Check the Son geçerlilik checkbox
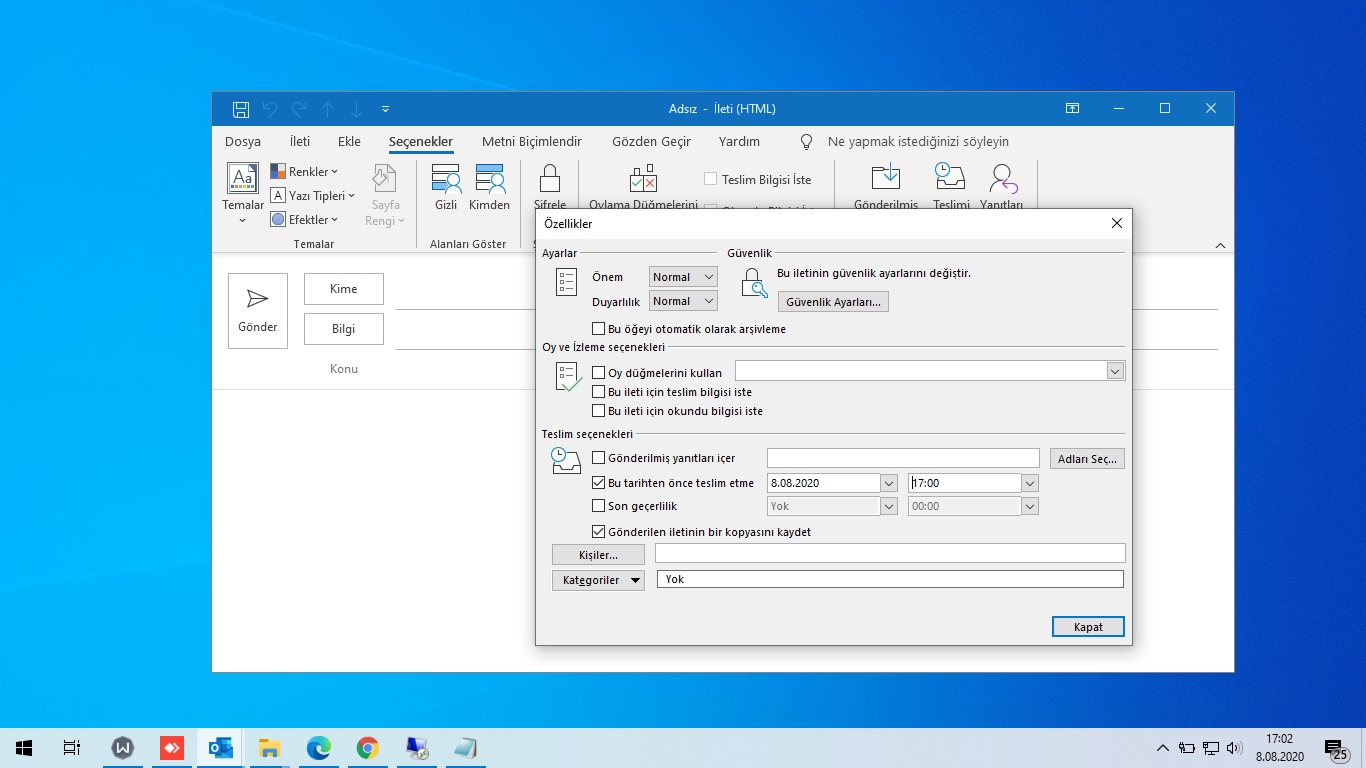1366x768 pixels. pos(599,506)
